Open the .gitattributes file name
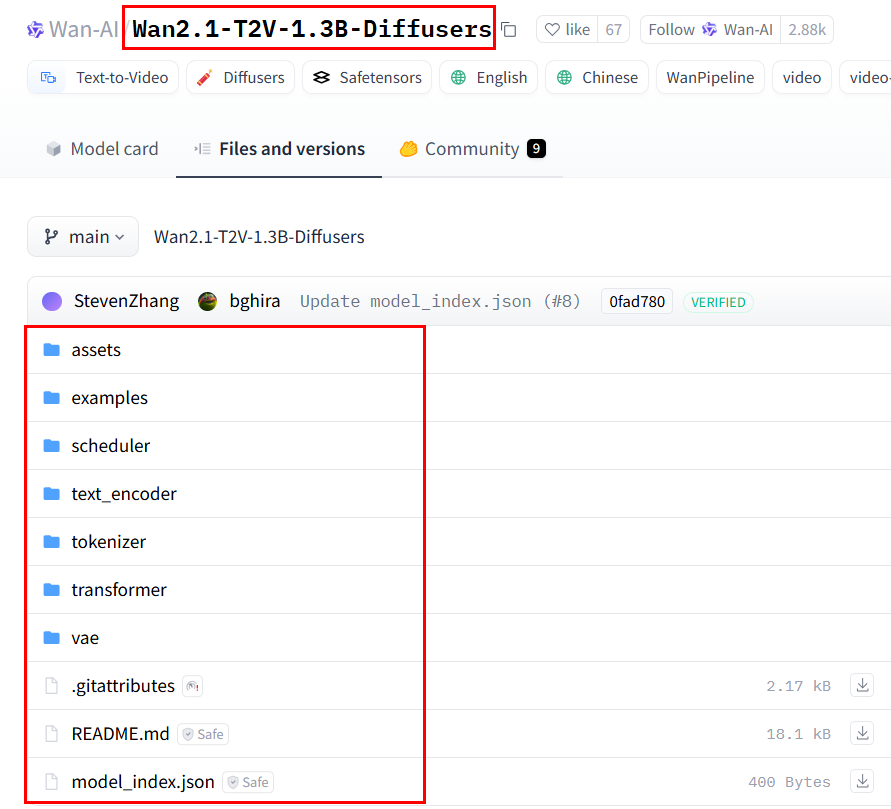891x809 pixels. [x=123, y=686]
